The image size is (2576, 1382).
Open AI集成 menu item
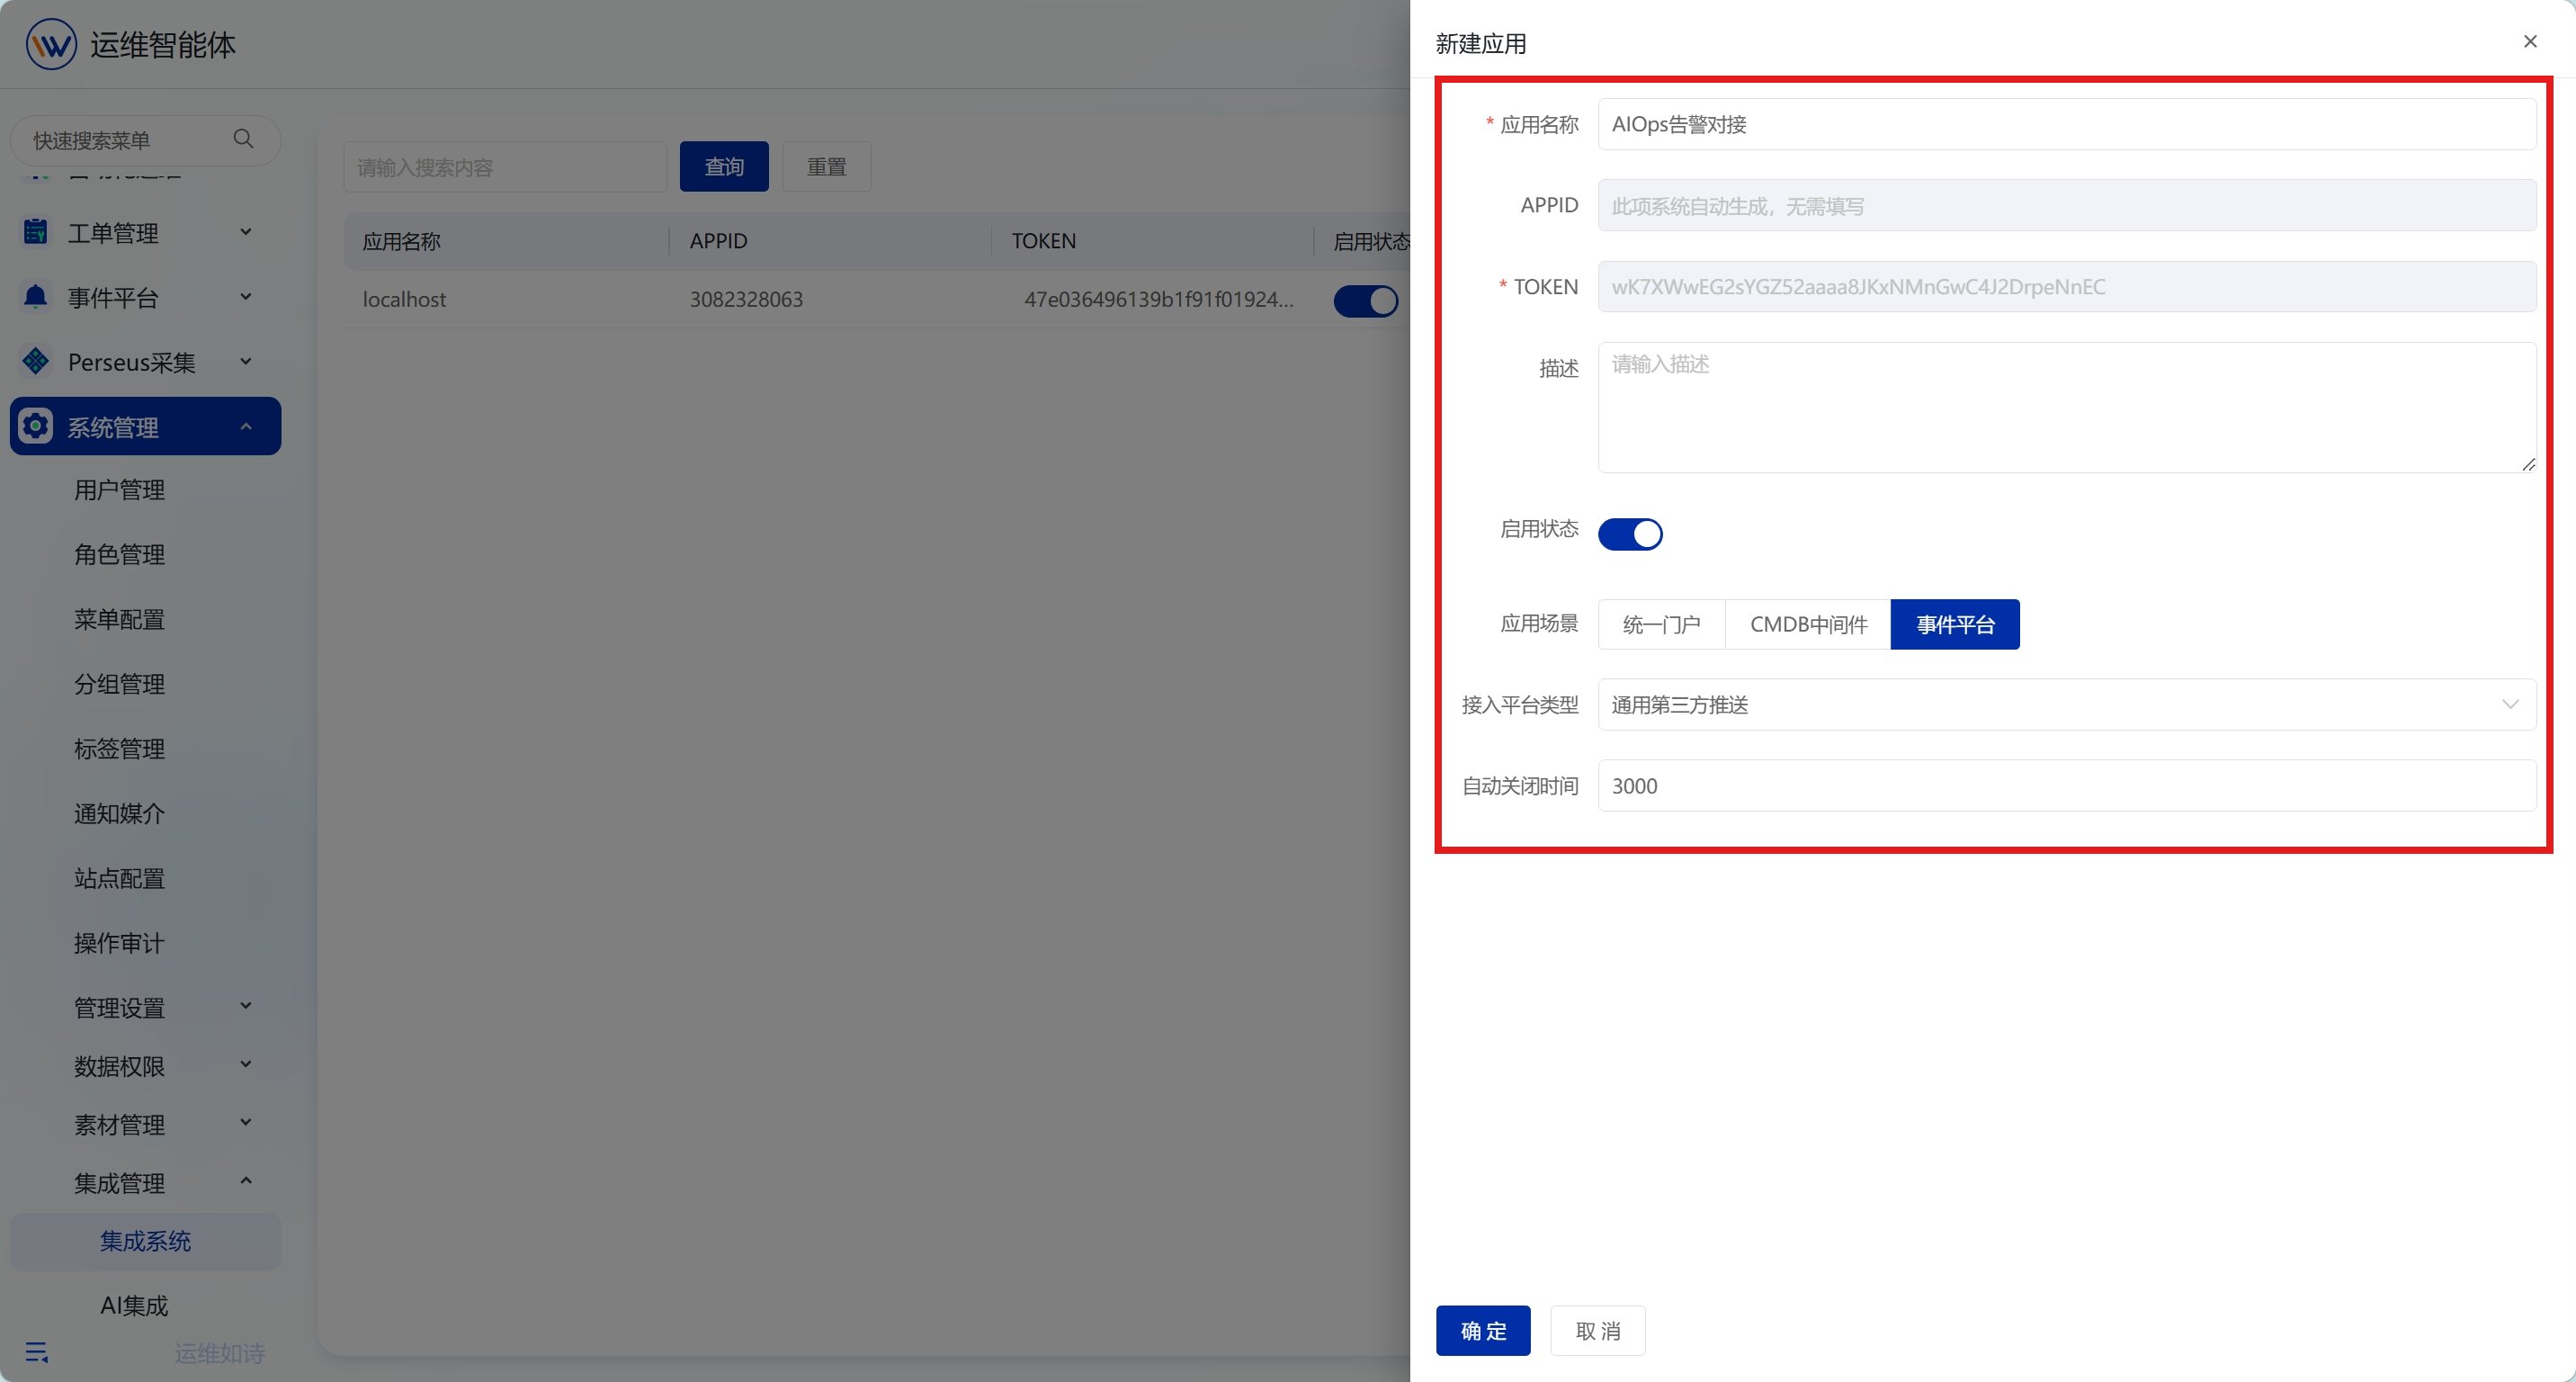click(x=134, y=1305)
